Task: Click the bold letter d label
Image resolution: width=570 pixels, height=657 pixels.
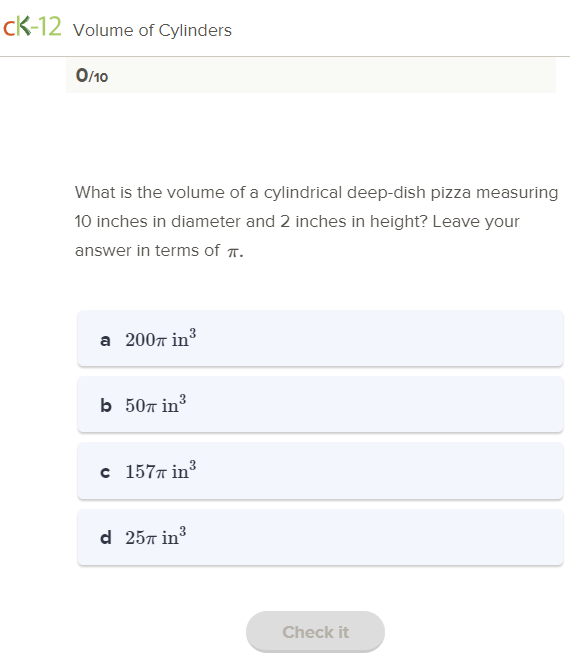Action: [106, 537]
